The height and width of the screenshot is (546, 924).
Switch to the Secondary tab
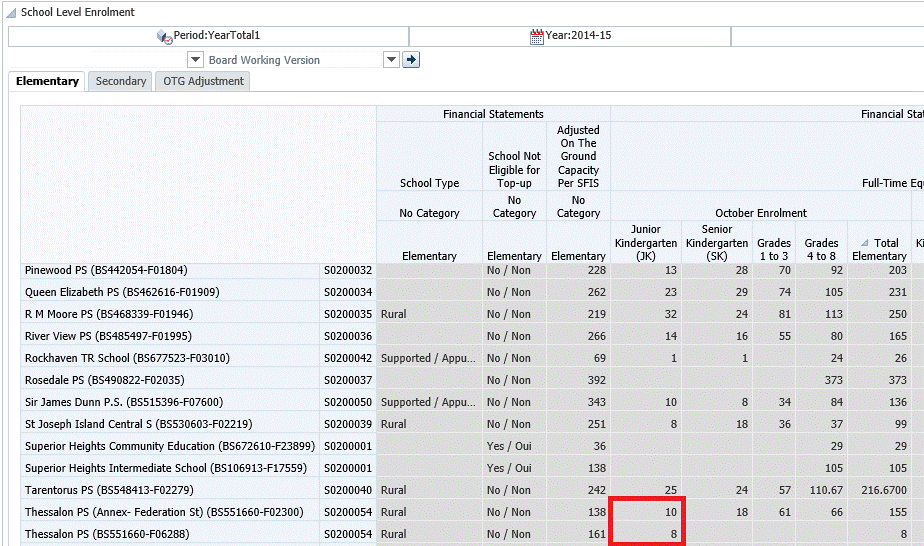click(121, 81)
